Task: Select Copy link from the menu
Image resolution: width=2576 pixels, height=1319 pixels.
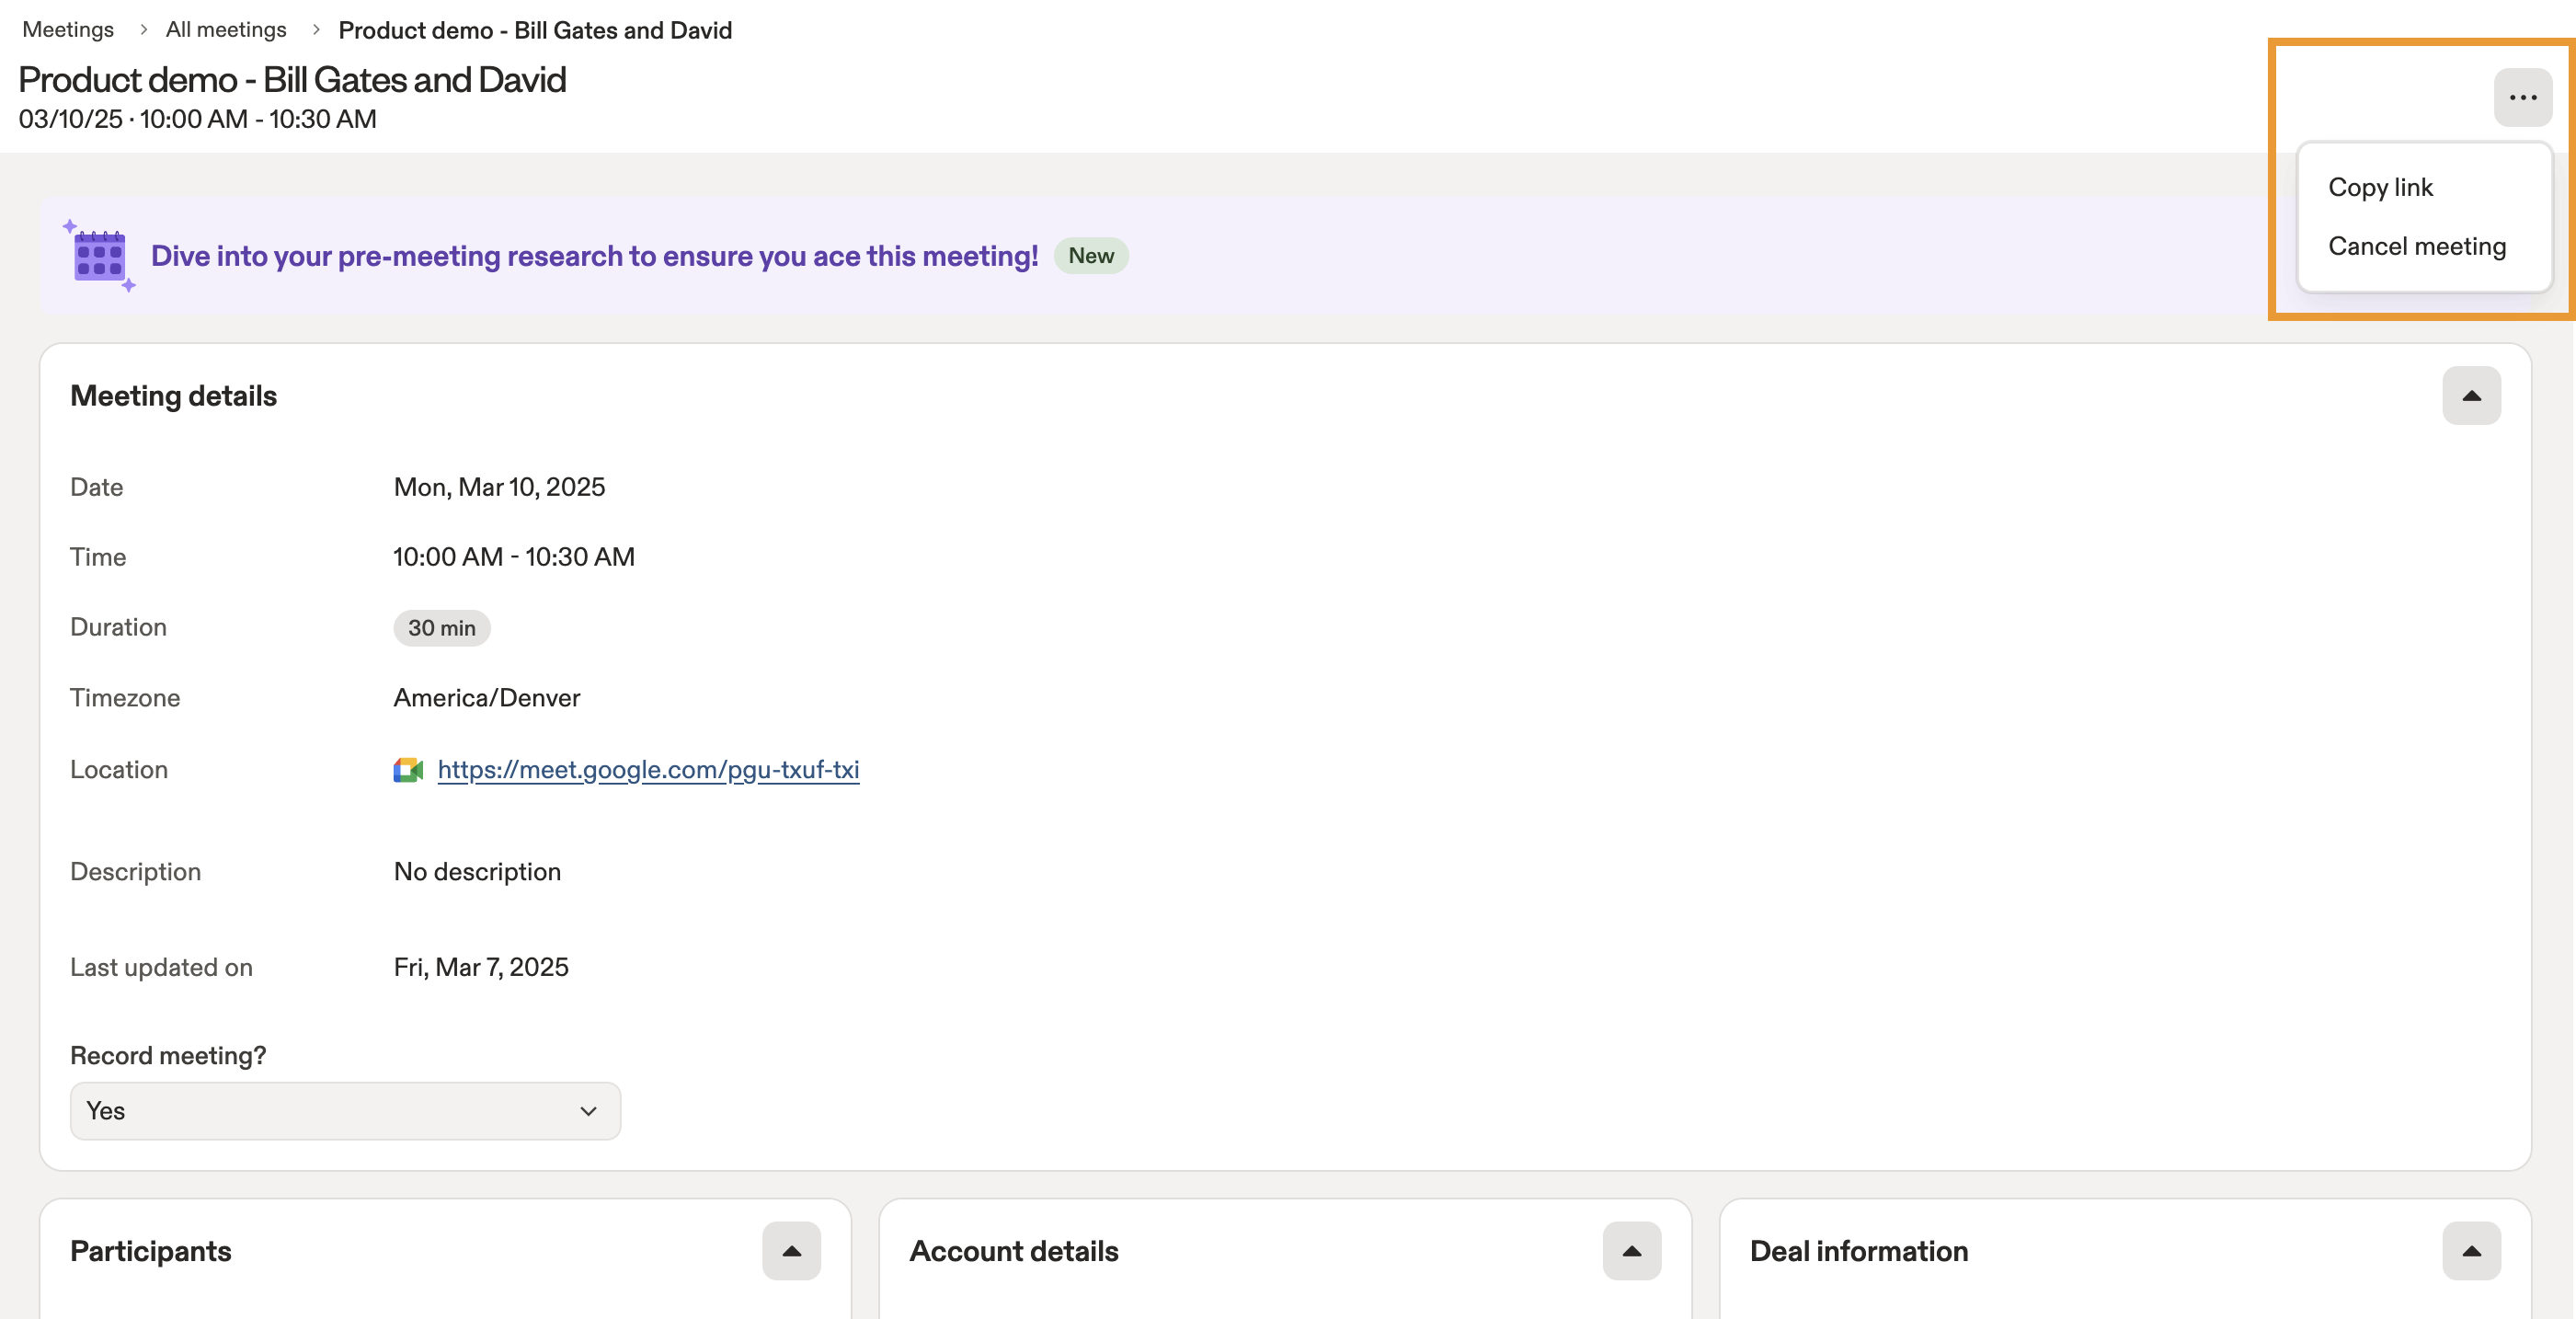Action: [x=2380, y=188]
